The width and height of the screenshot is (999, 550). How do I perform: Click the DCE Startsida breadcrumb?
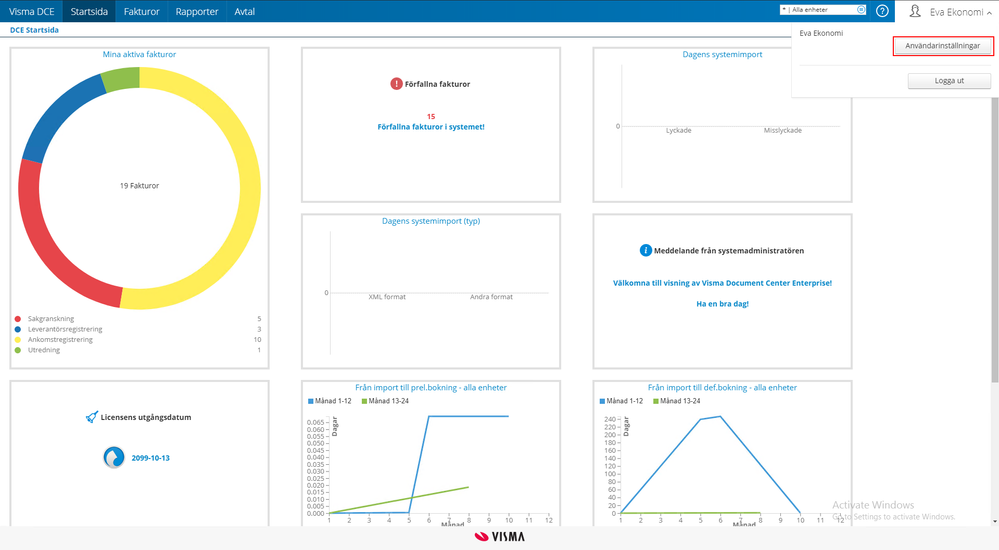click(34, 30)
